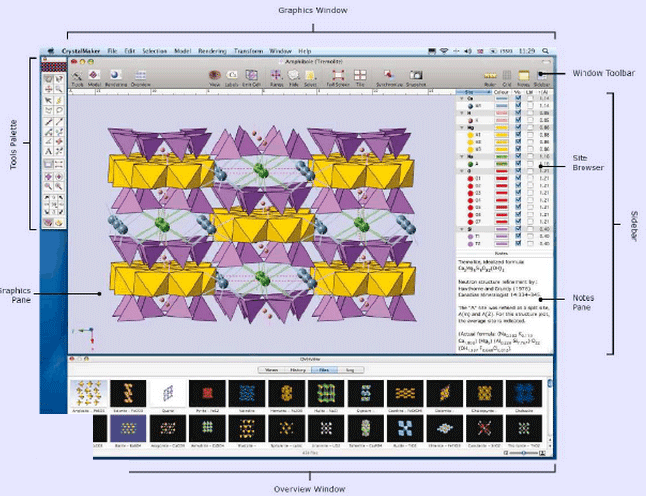Collapse the H group in Site Browser
646x496 pixels.
pos(462,113)
